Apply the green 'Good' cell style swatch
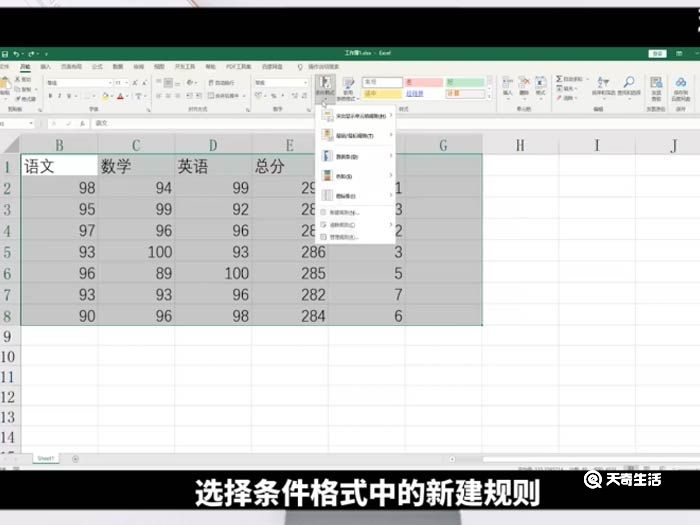The width and height of the screenshot is (700, 525). (x=466, y=83)
